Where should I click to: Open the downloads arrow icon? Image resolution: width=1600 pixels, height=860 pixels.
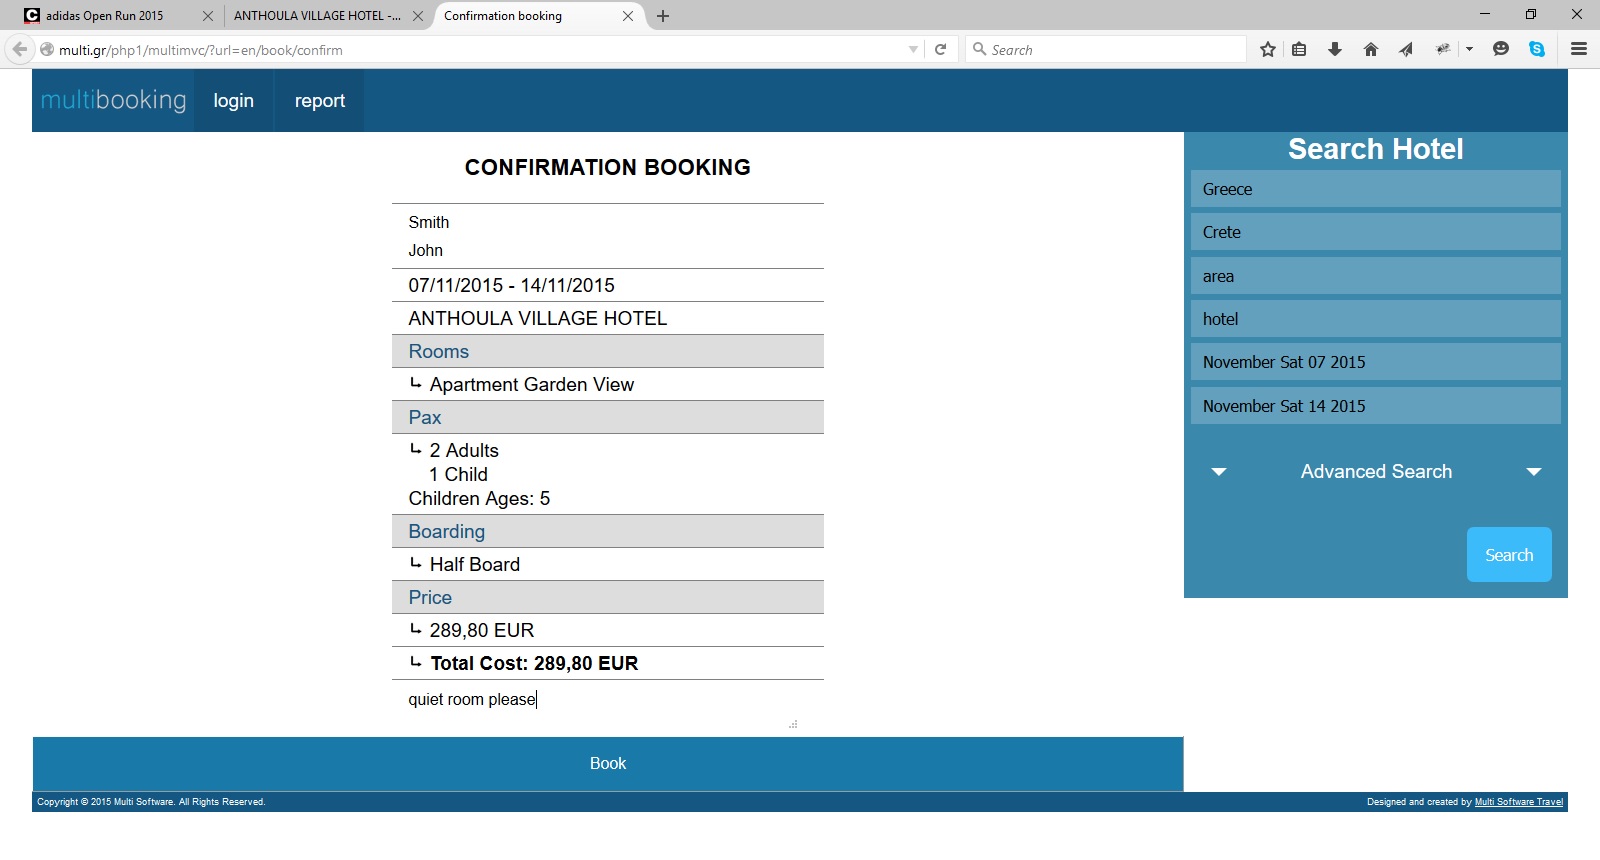tap(1334, 49)
